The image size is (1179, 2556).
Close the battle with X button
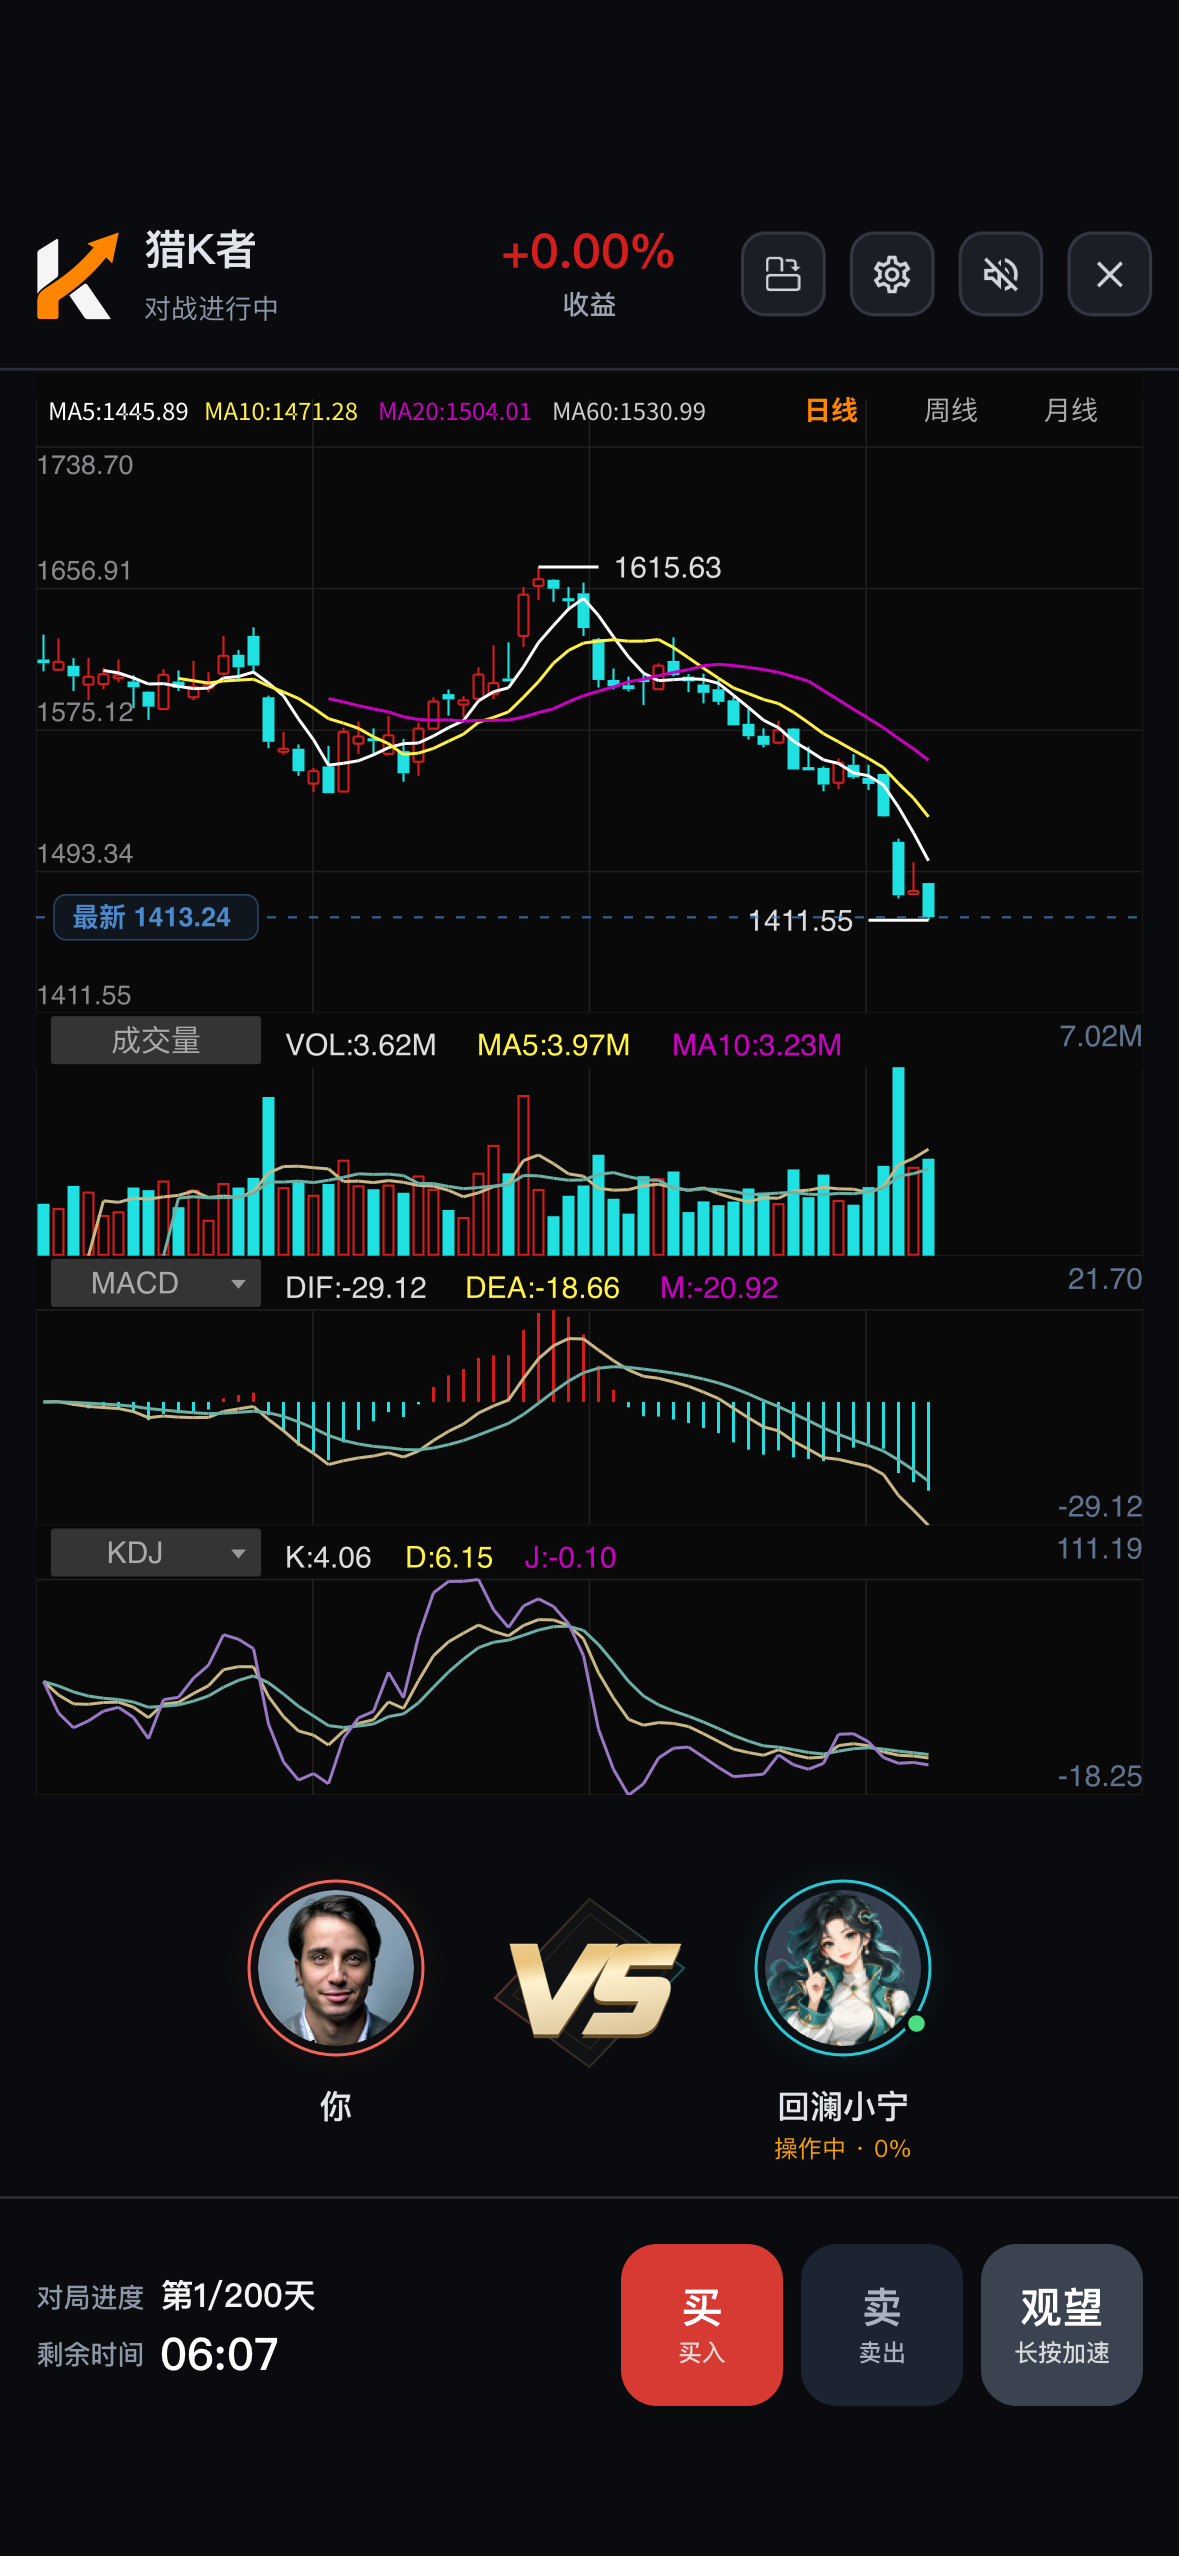[1110, 274]
